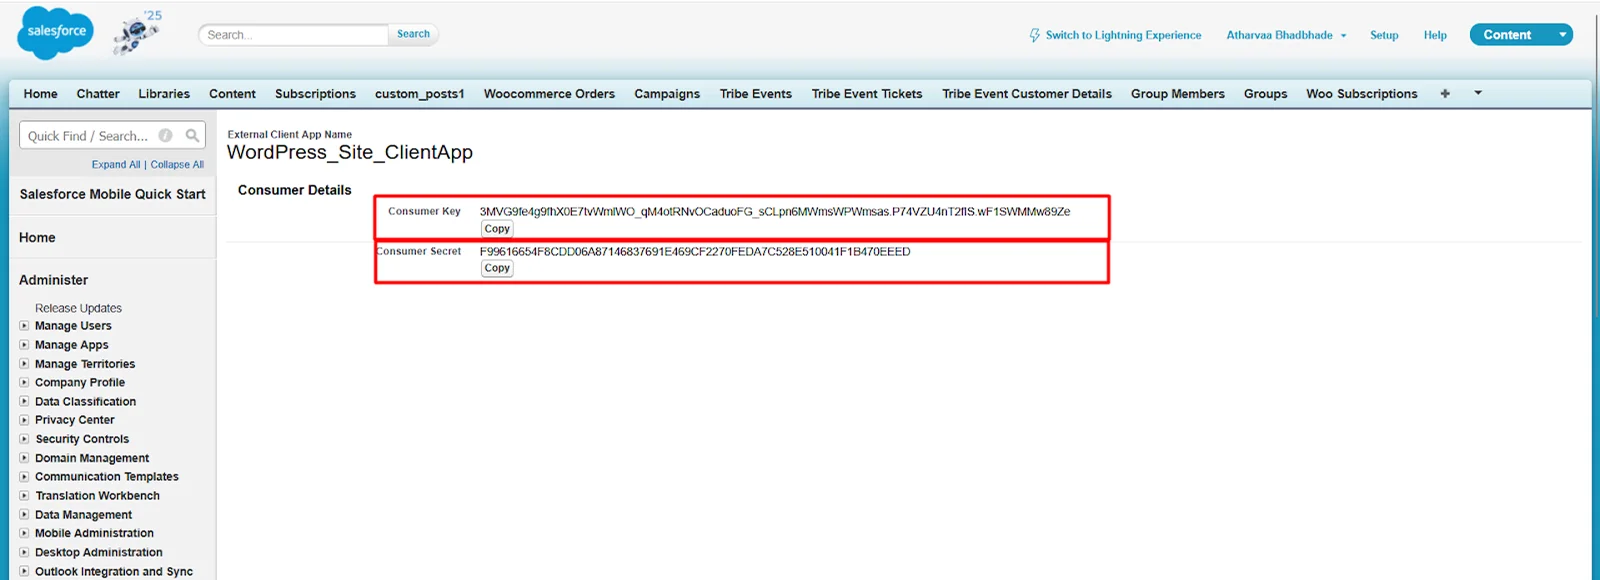Expand the Mobile Administration tree node
This screenshot has height=580, width=1600.
tap(24, 533)
